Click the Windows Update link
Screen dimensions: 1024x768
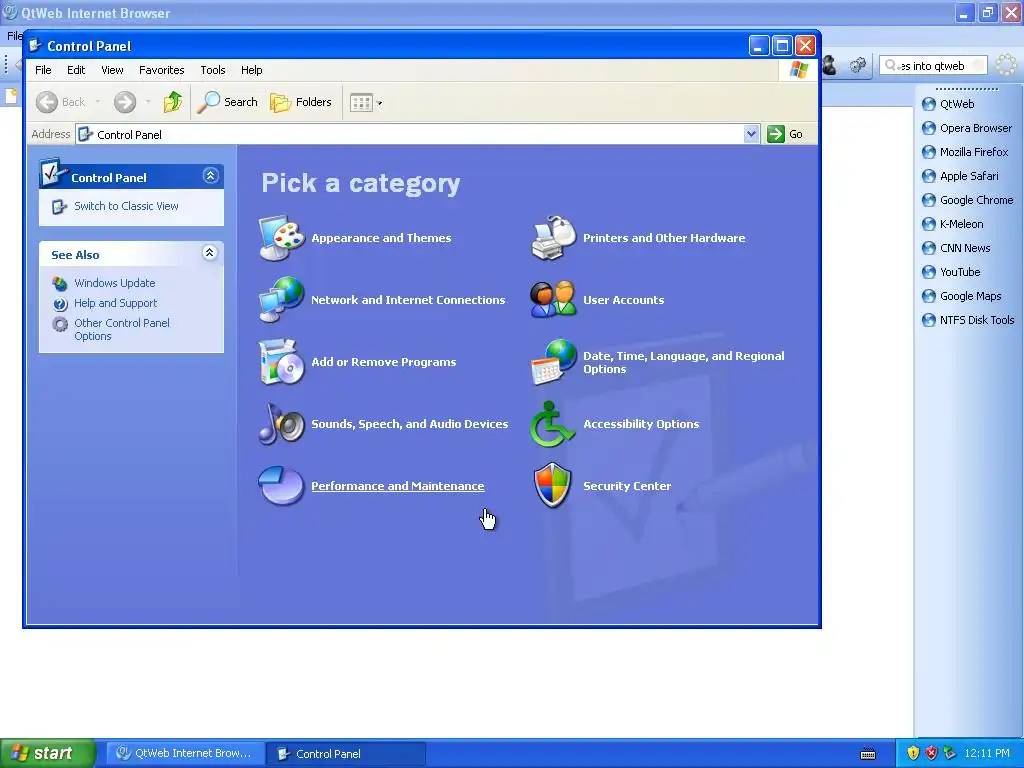pos(114,283)
